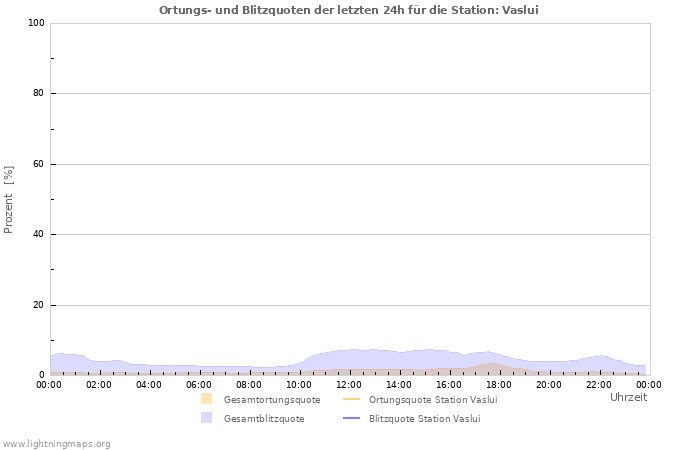The height and width of the screenshot is (450, 700).
Task: Click the lavender area plateau near 12:00
Action: click(354, 357)
